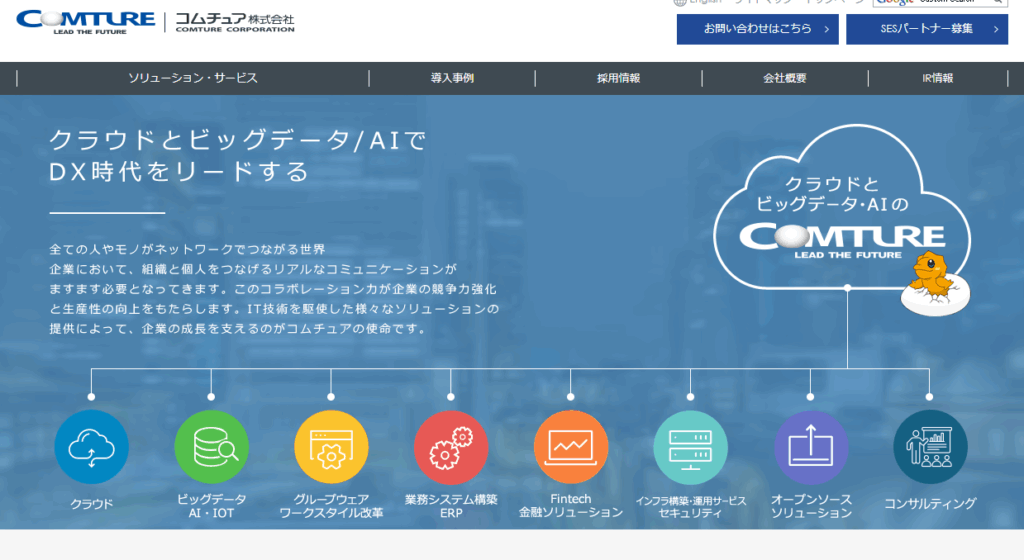Screen dimensions: 1024x560
Task: Select the green ビッグデータ AI・IOT database icon
Action: pyautogui.click(x=212, y=447)
